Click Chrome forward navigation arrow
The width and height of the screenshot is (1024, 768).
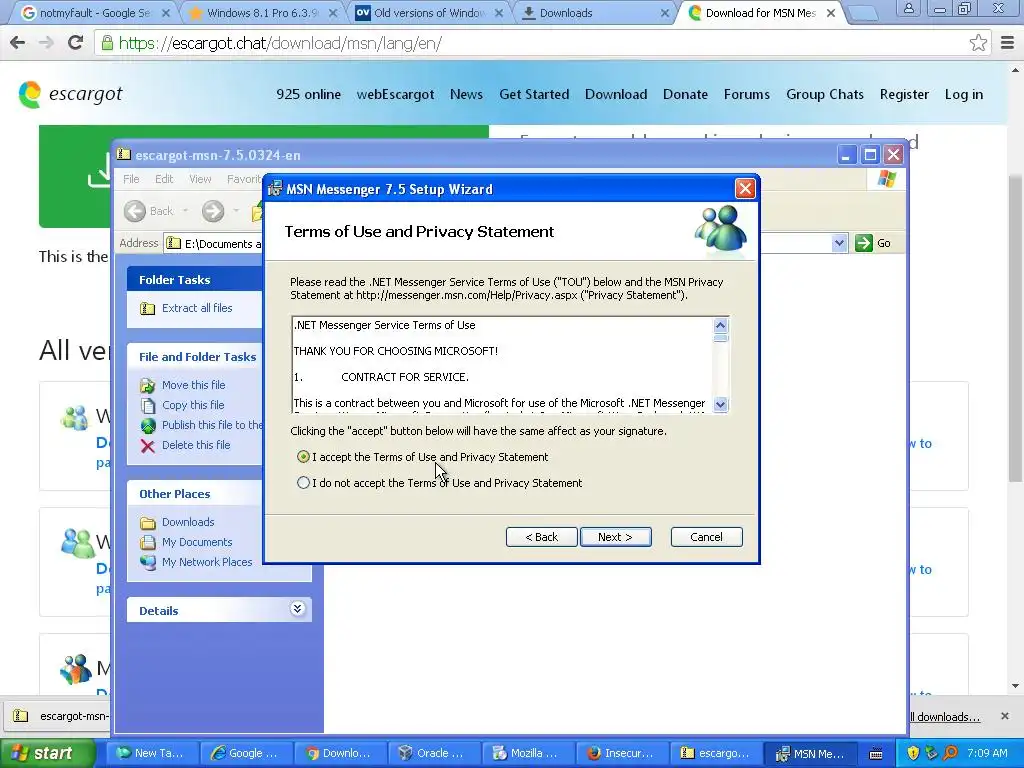[46, 43]
